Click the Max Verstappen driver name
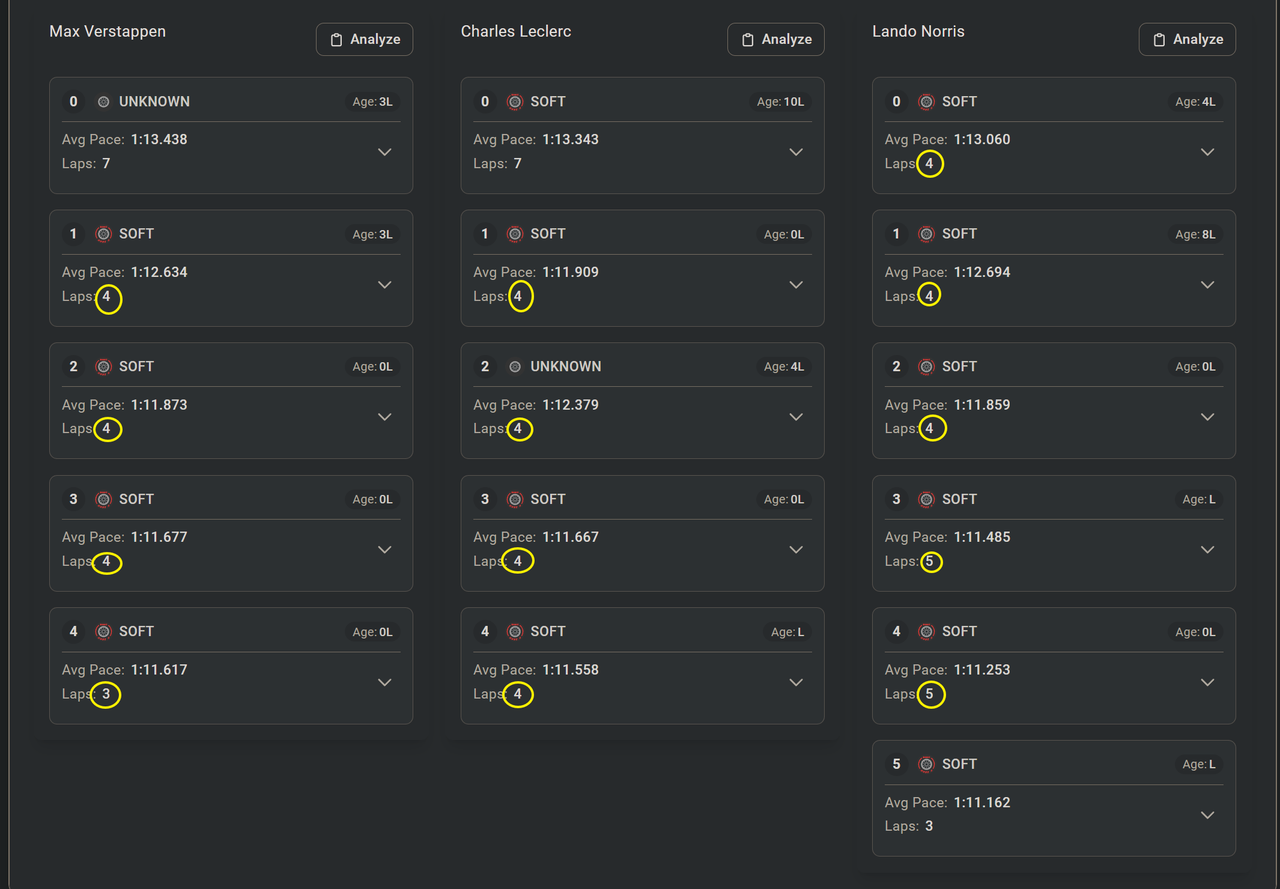 pyautogui.click(x=108, y=31)
